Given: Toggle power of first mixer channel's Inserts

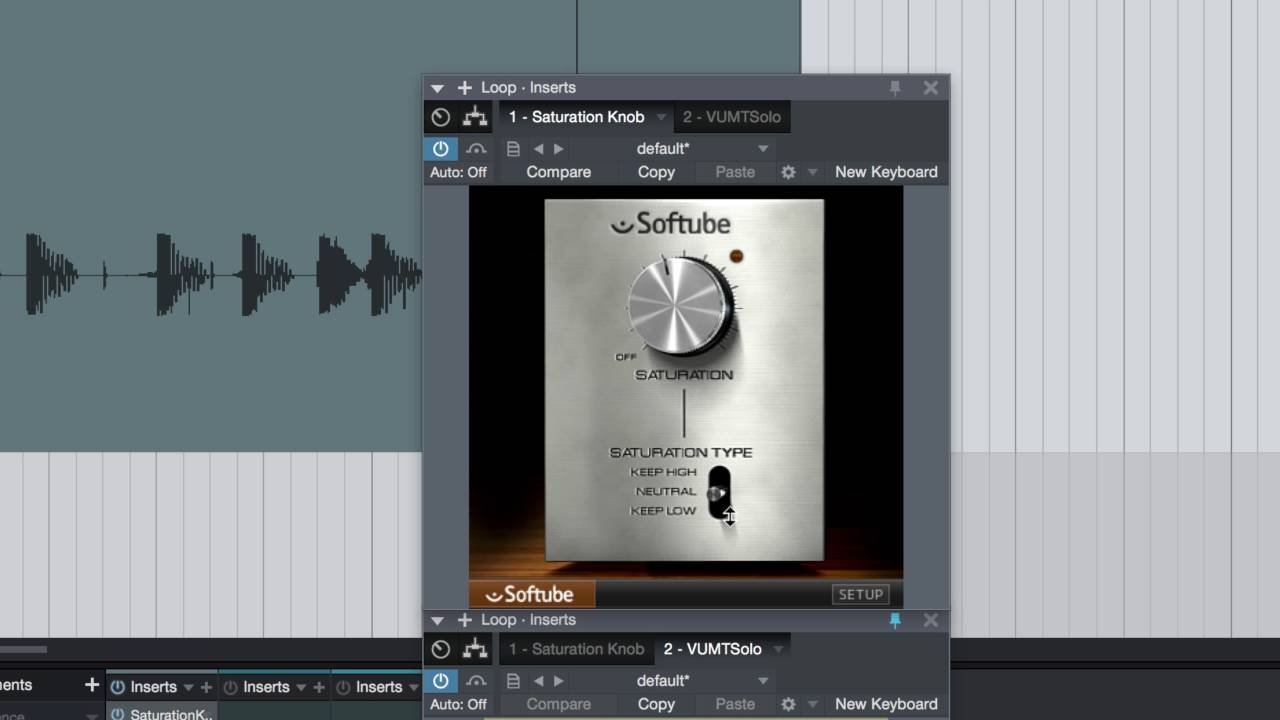Looking at the screenshot, I should point(118,687).
